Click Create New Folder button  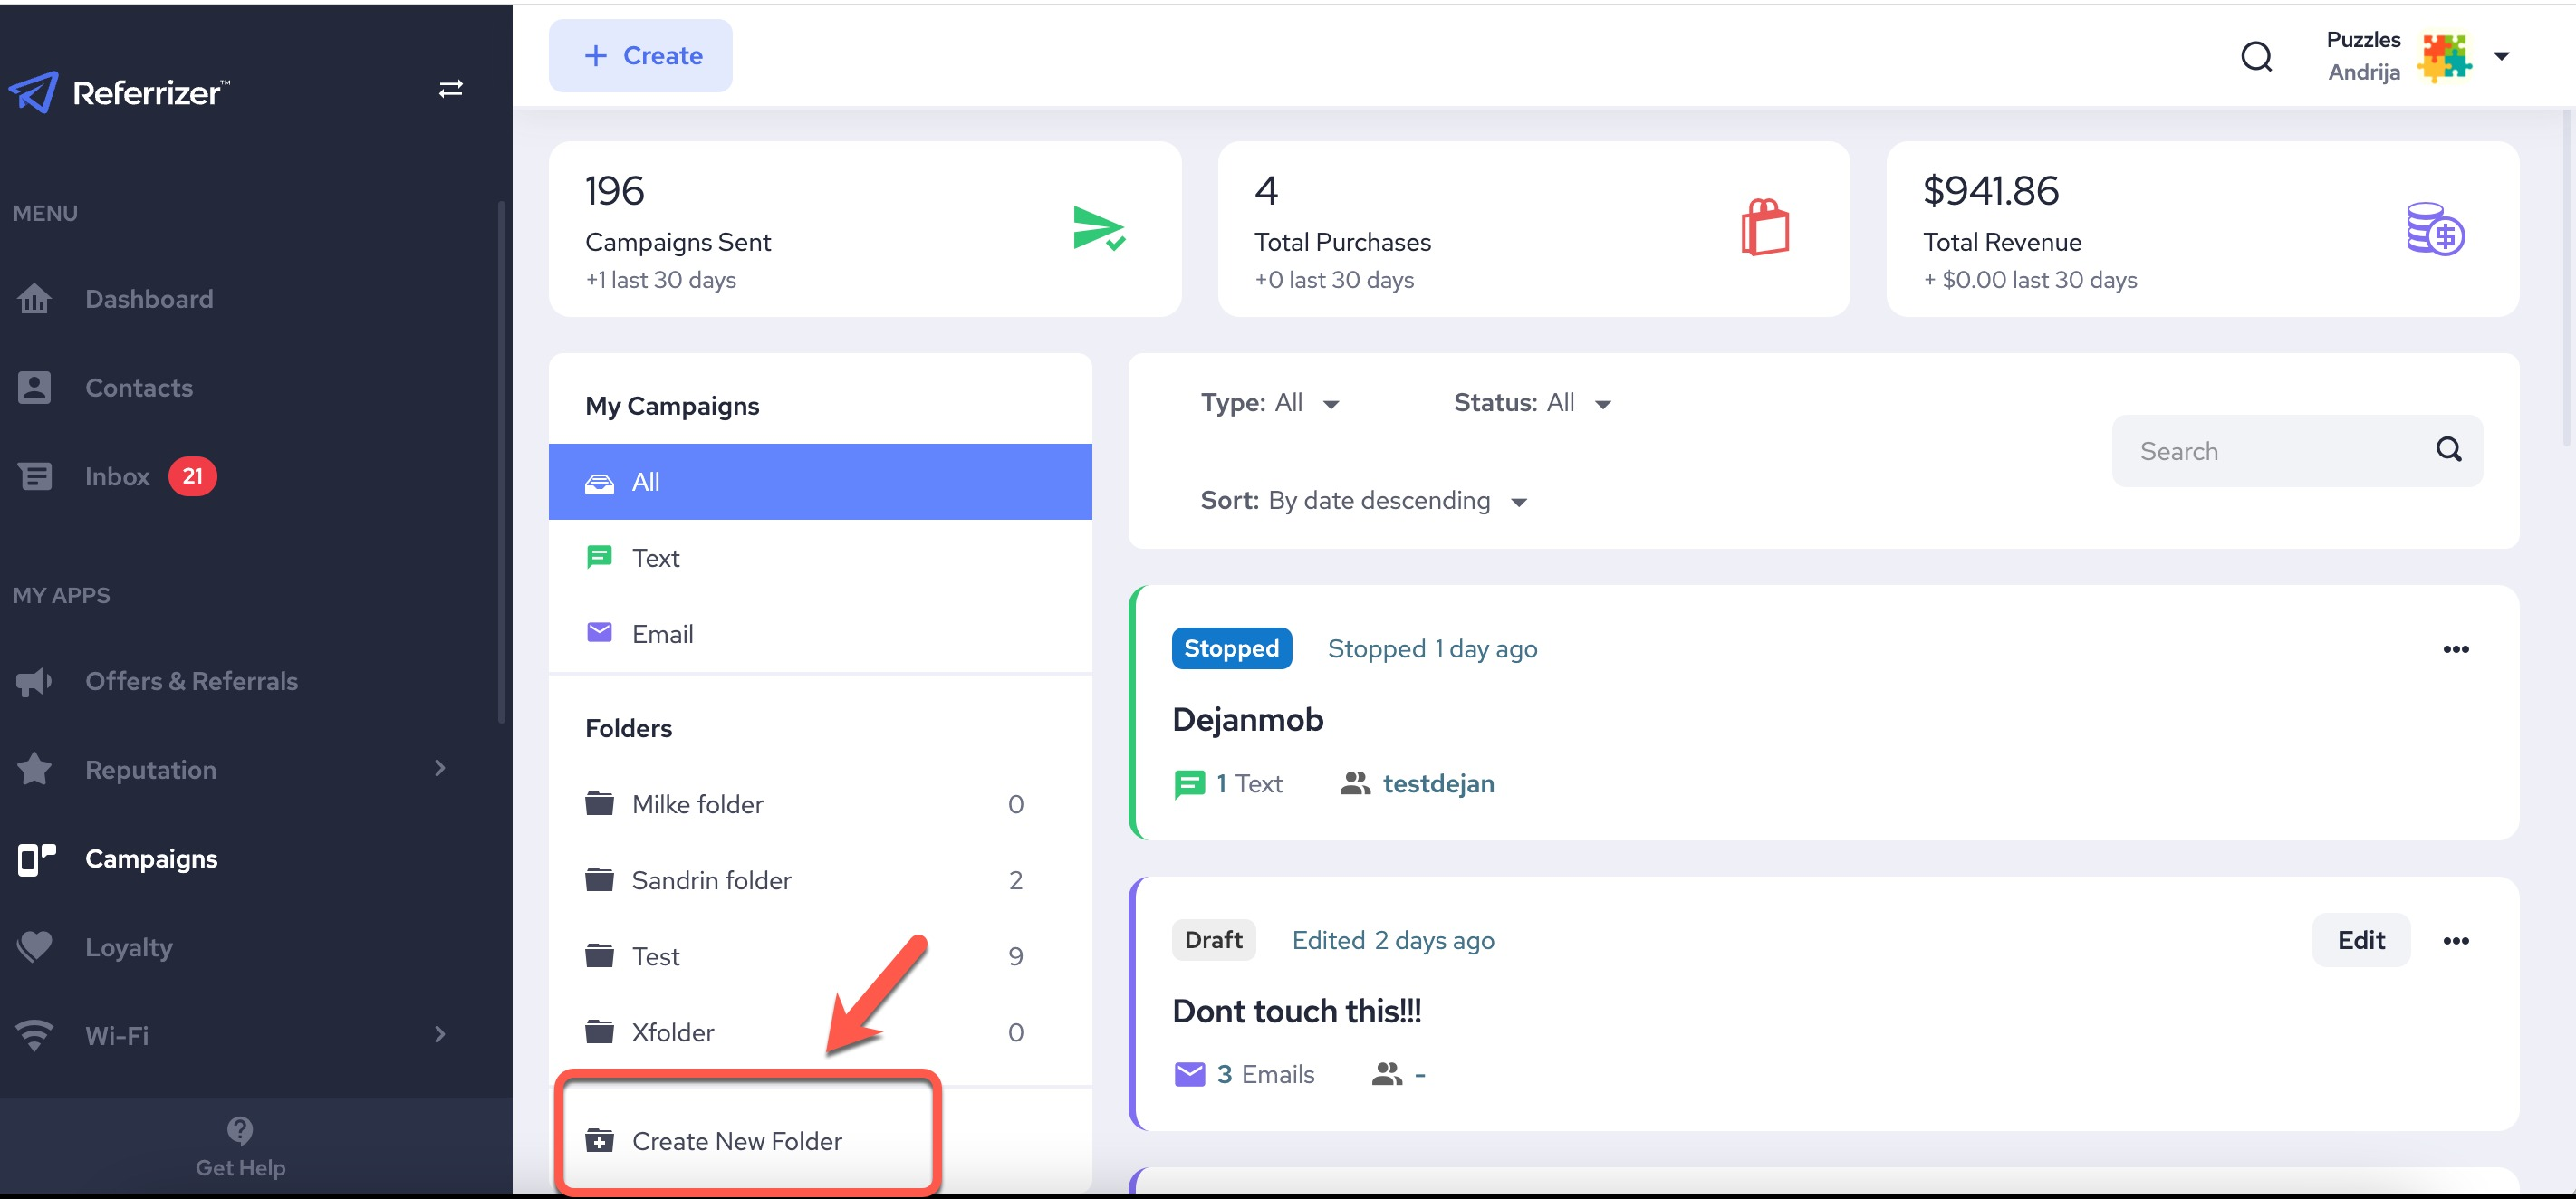736,1140
